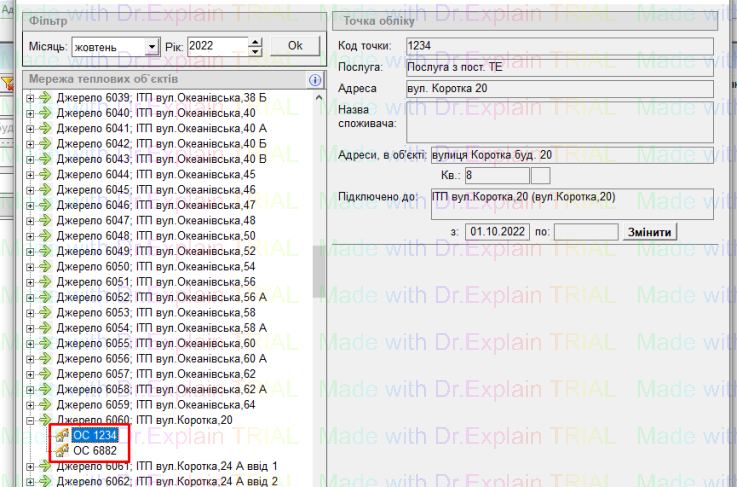Expand the Джерело 6057 tree node

click(31, 374)
